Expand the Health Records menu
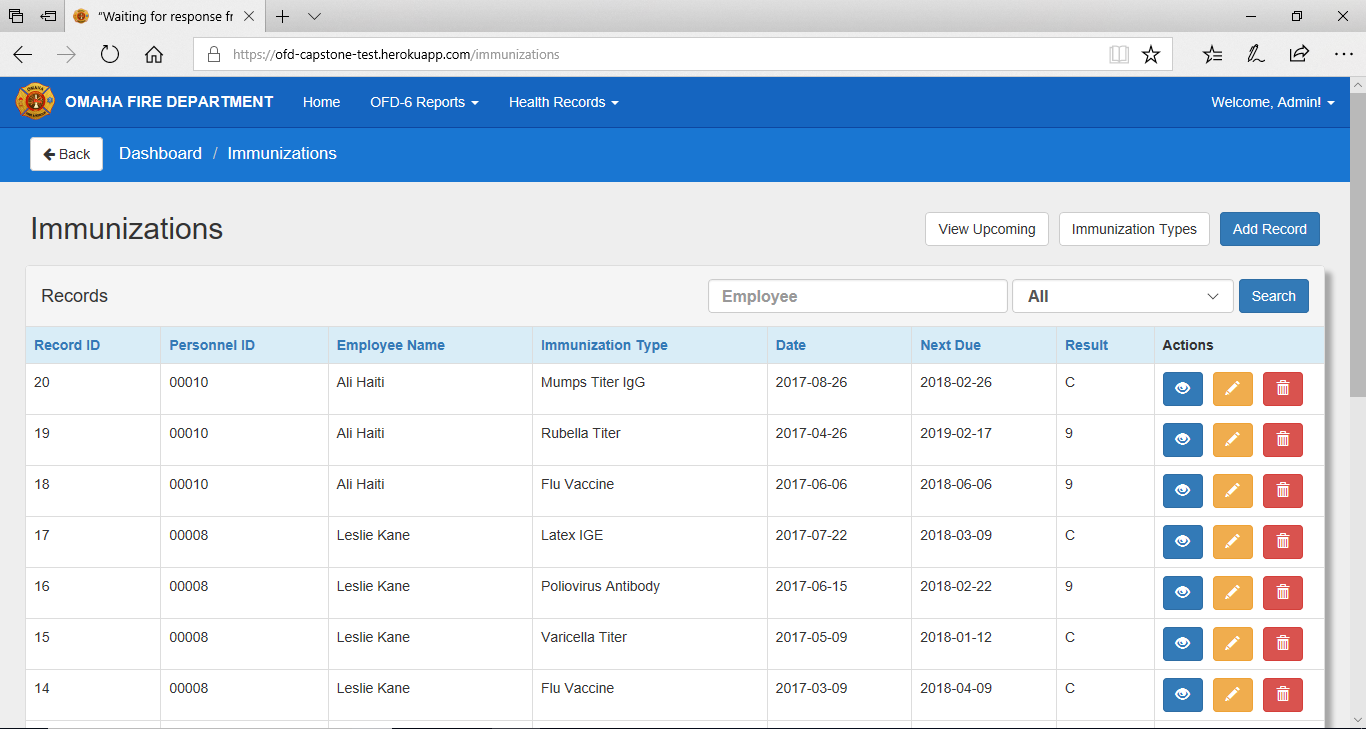 pos(564,102)
